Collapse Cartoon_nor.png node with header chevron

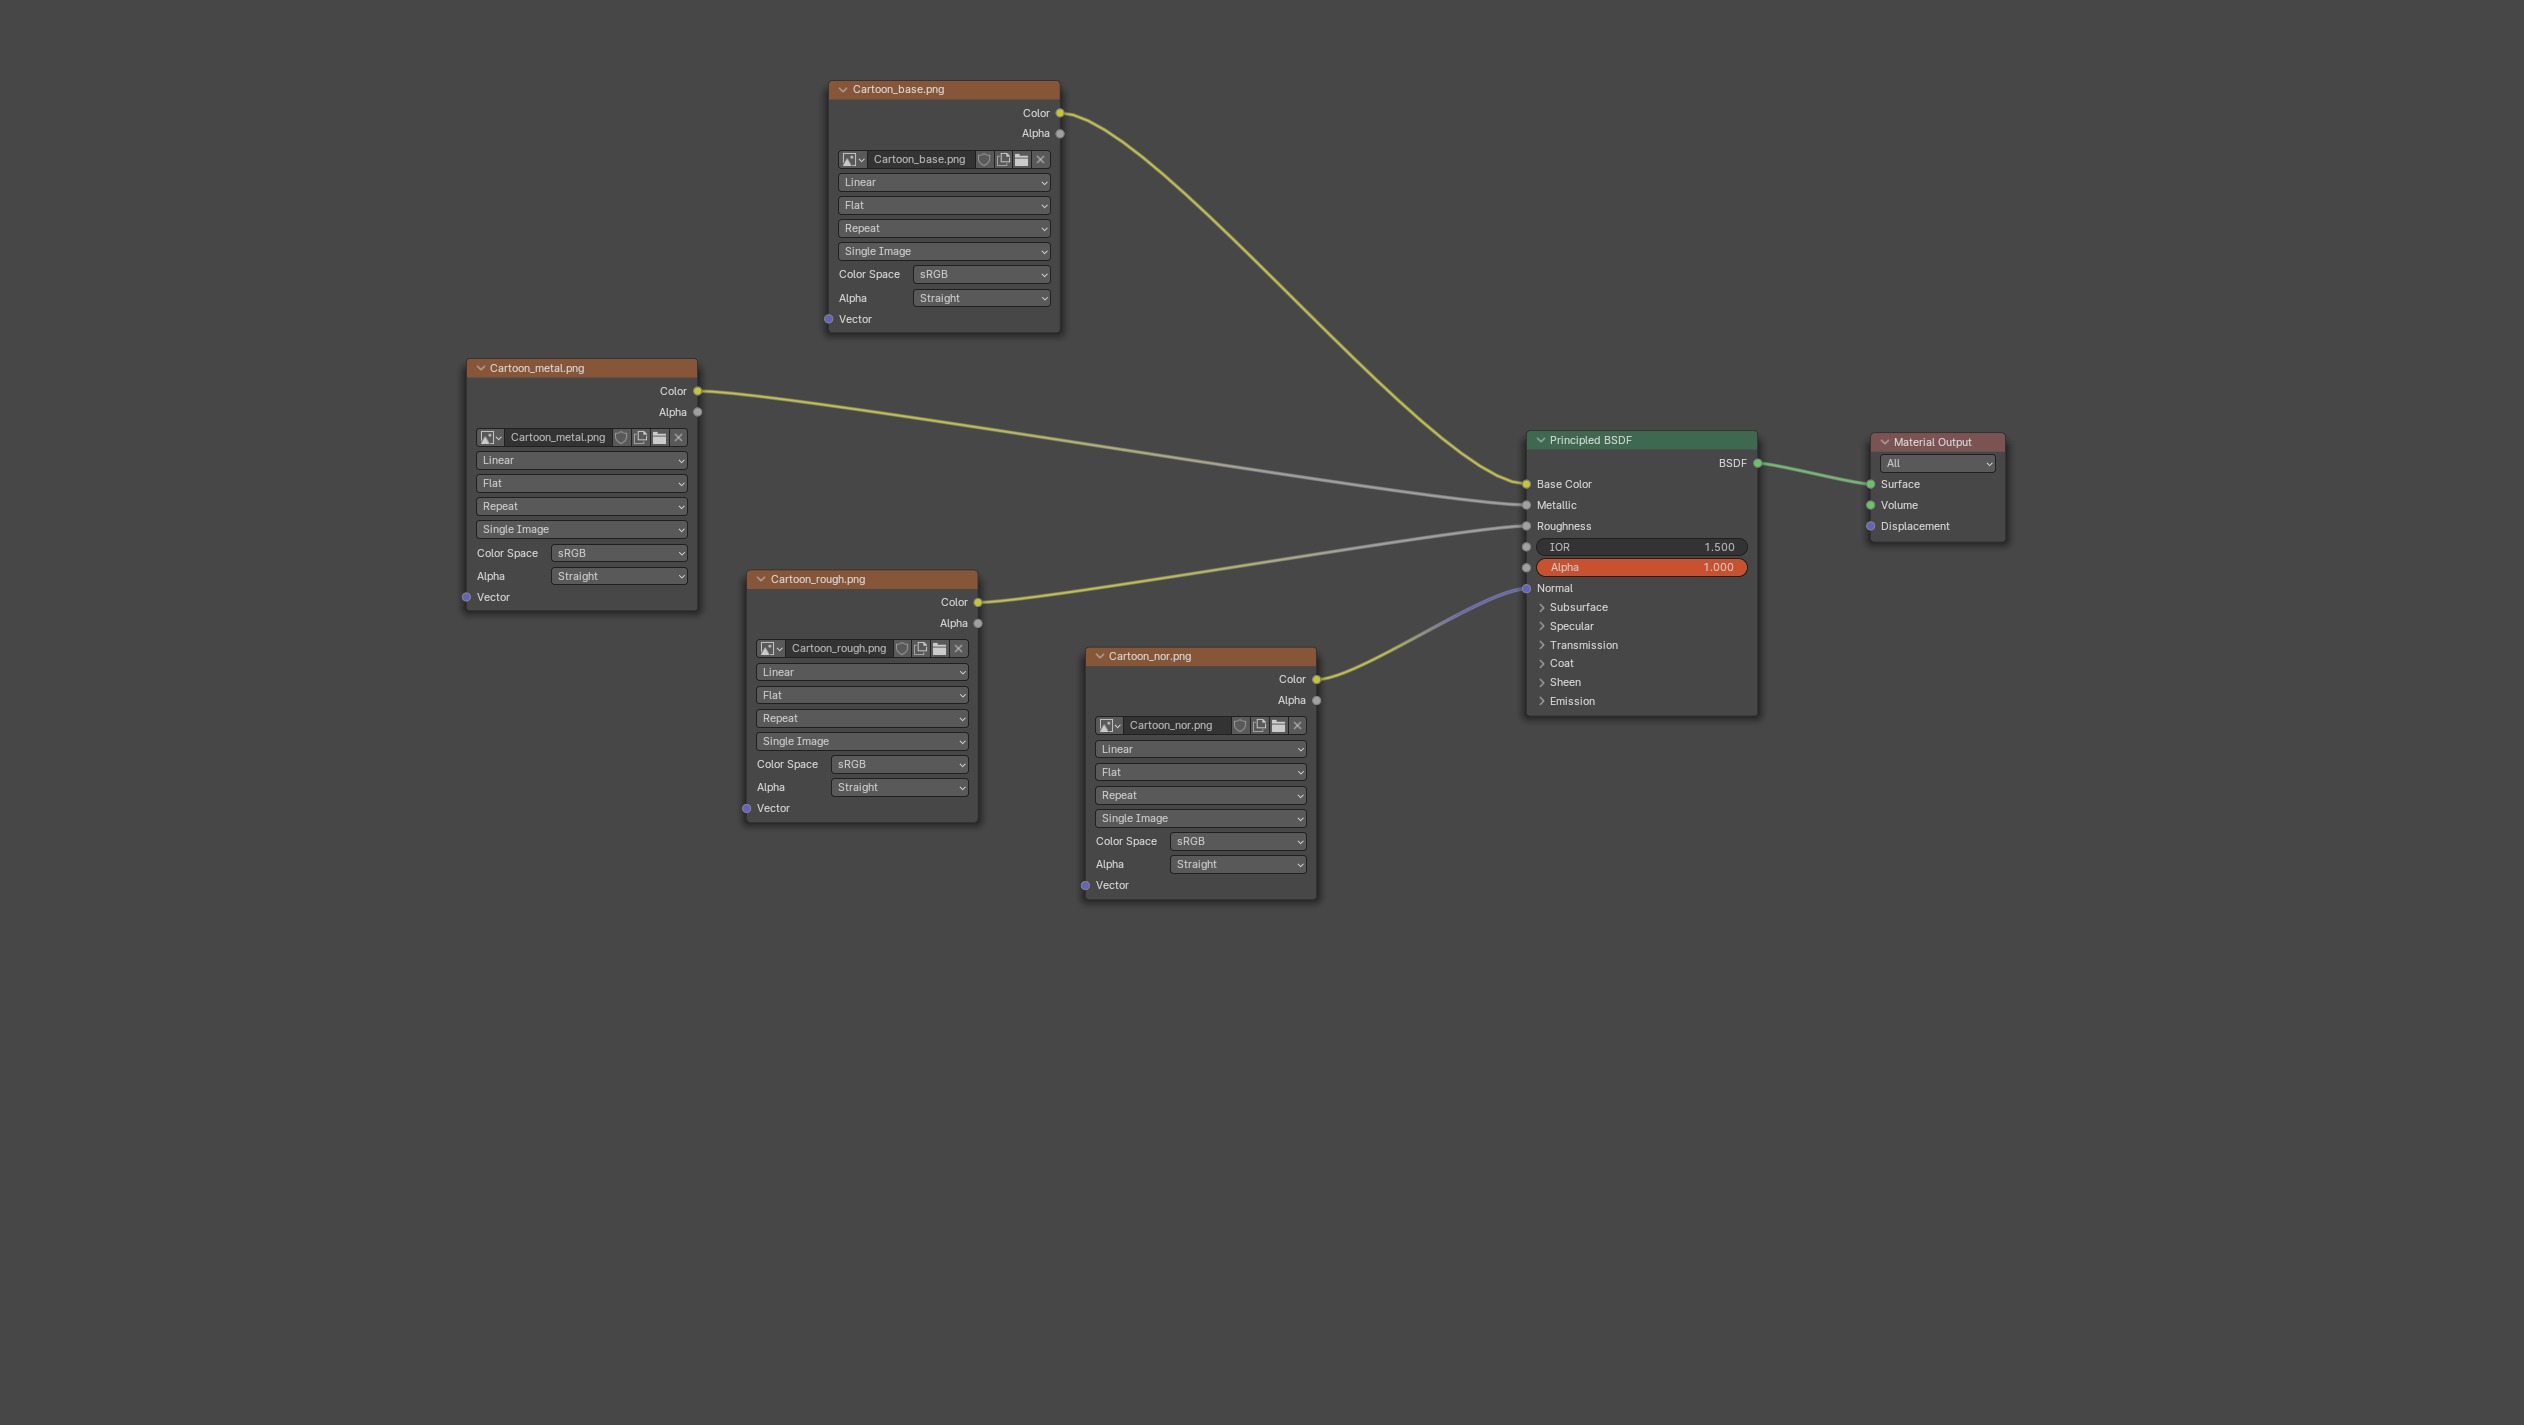(1099, 657)
